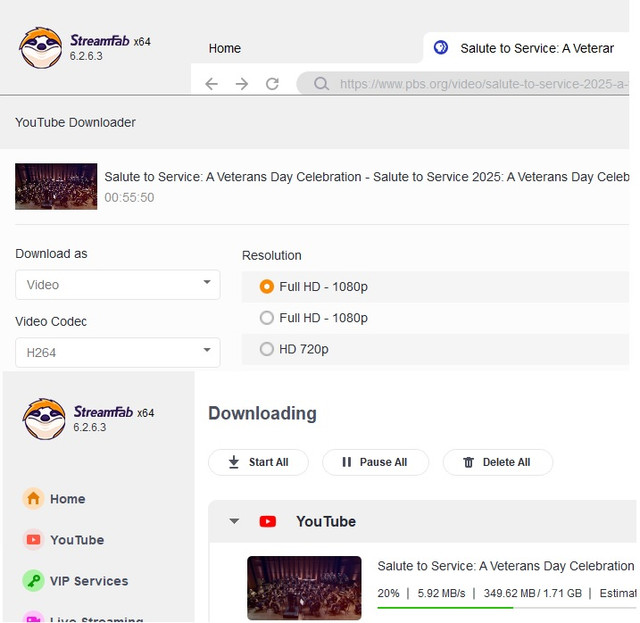Select the second Full HD - 1080p option
640x623 pixels.
[267, 318]
